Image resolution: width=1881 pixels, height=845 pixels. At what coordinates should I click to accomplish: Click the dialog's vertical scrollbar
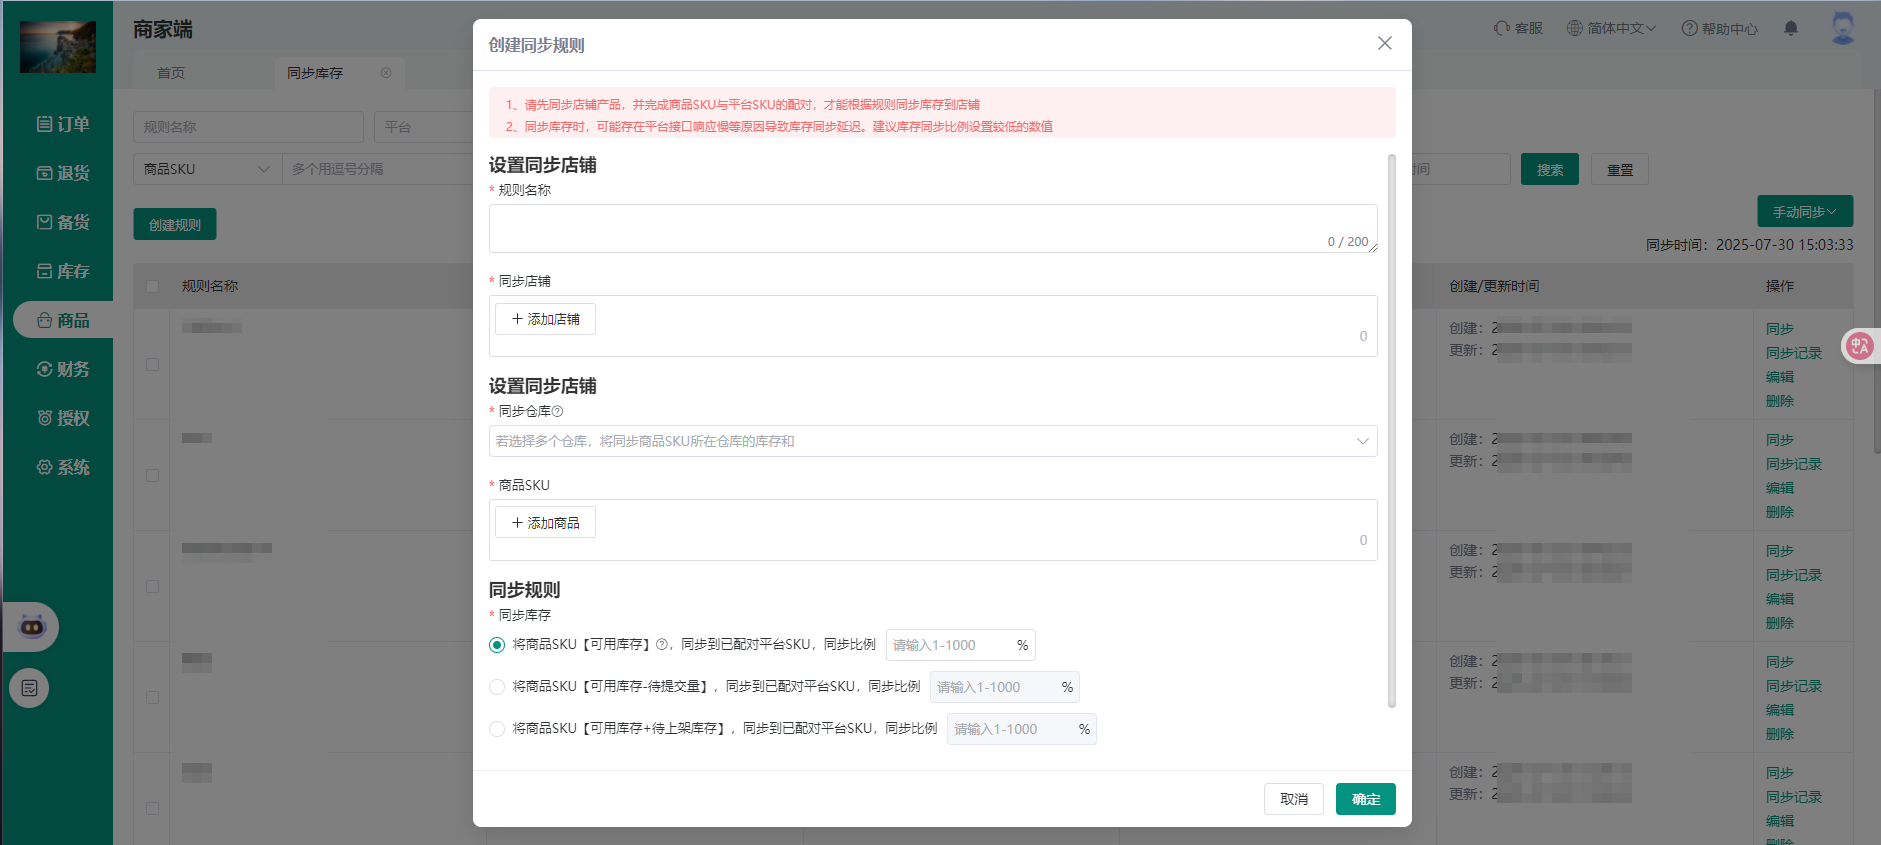click(1391, 430)
